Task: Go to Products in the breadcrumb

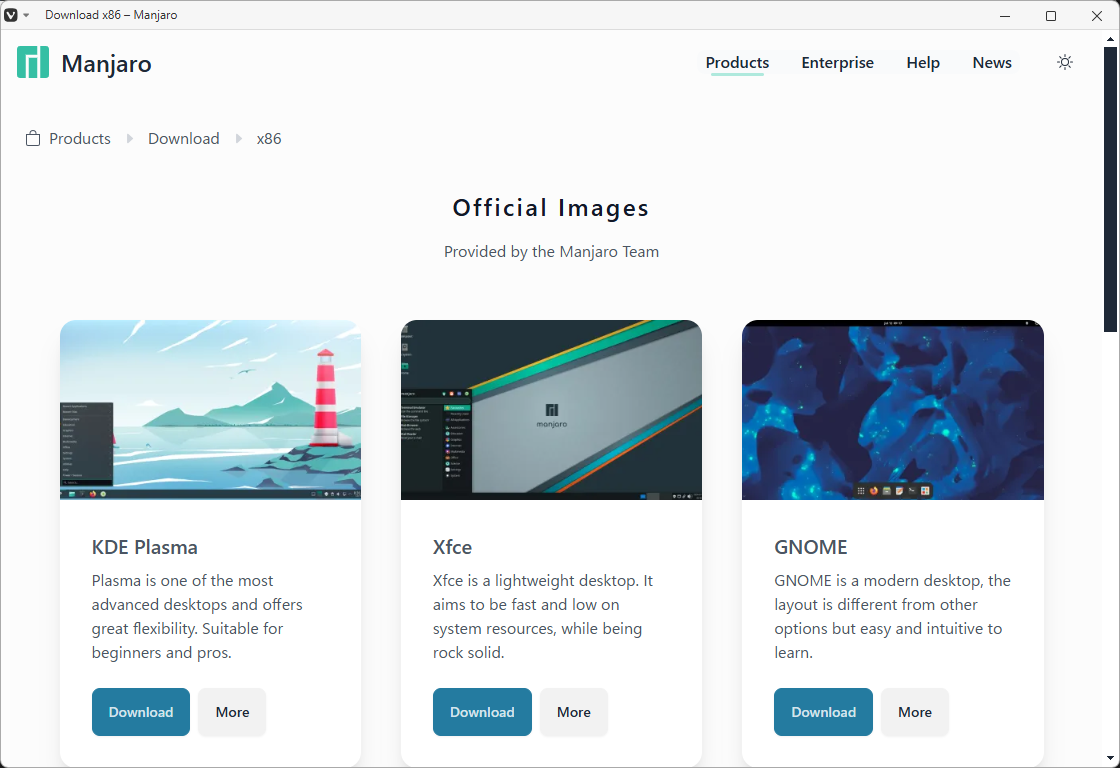Action: 80,139
